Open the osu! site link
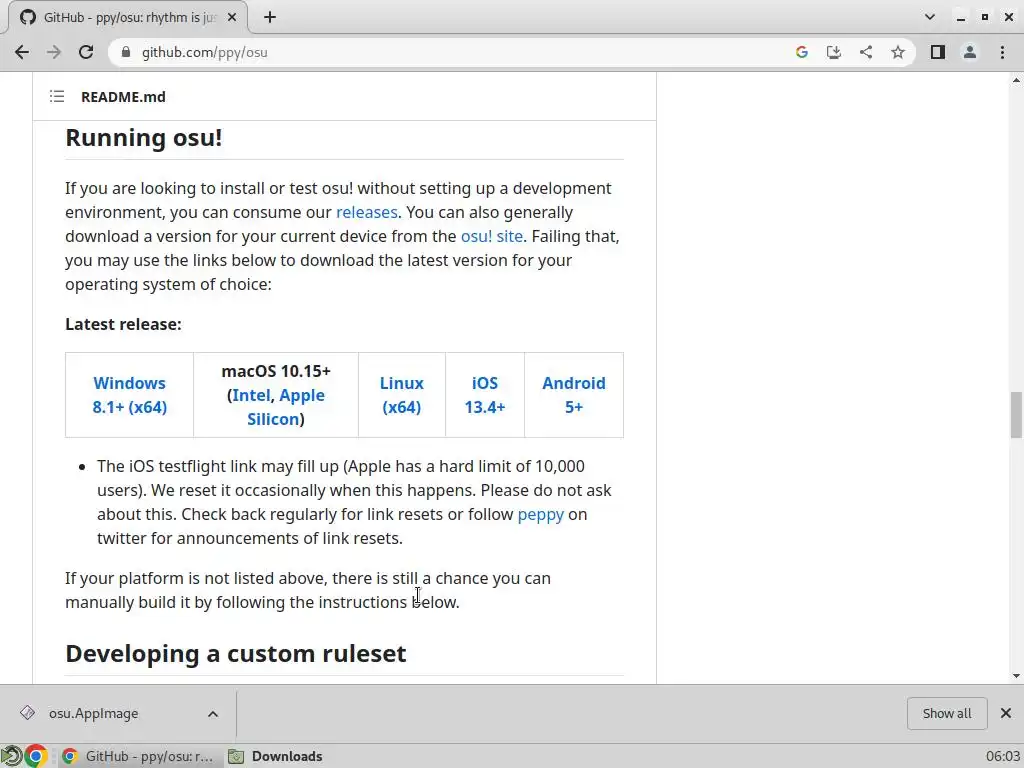This screenshot has width=1024, height=768. [492, 236]
